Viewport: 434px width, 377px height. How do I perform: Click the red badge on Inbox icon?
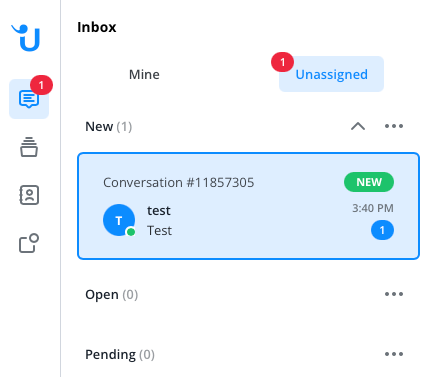(x=41, y=85)
